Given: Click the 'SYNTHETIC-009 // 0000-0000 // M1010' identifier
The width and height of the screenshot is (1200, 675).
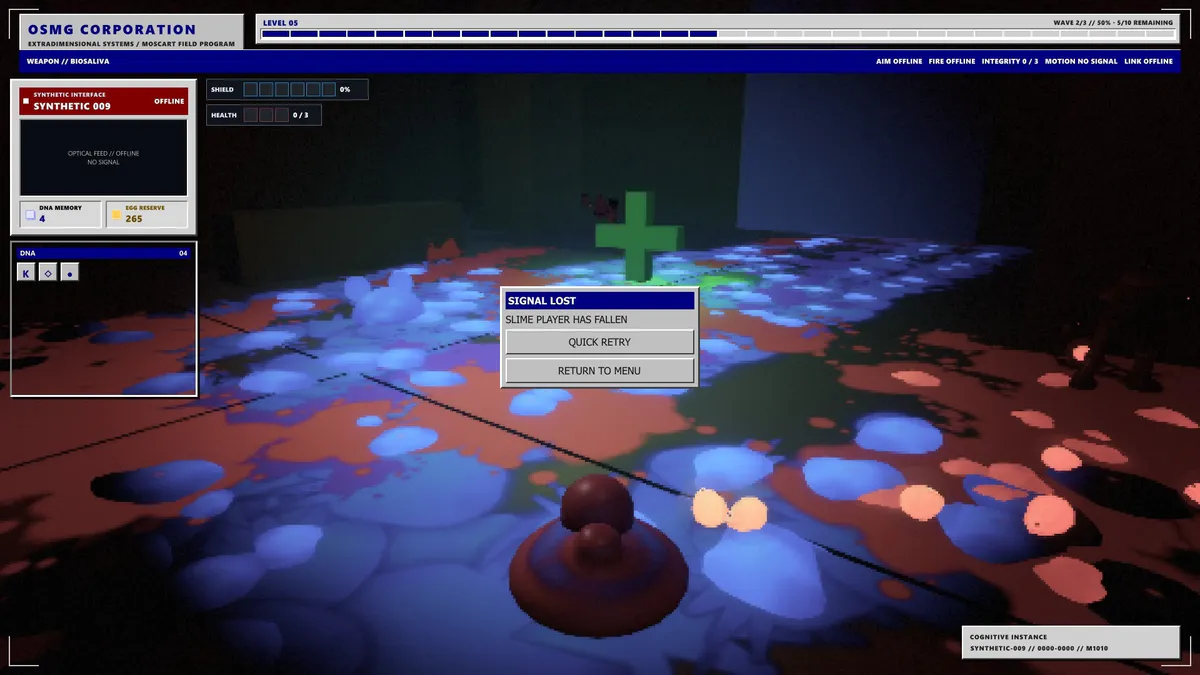Looking at the screenshot, I should click(x=1038, y=649).
